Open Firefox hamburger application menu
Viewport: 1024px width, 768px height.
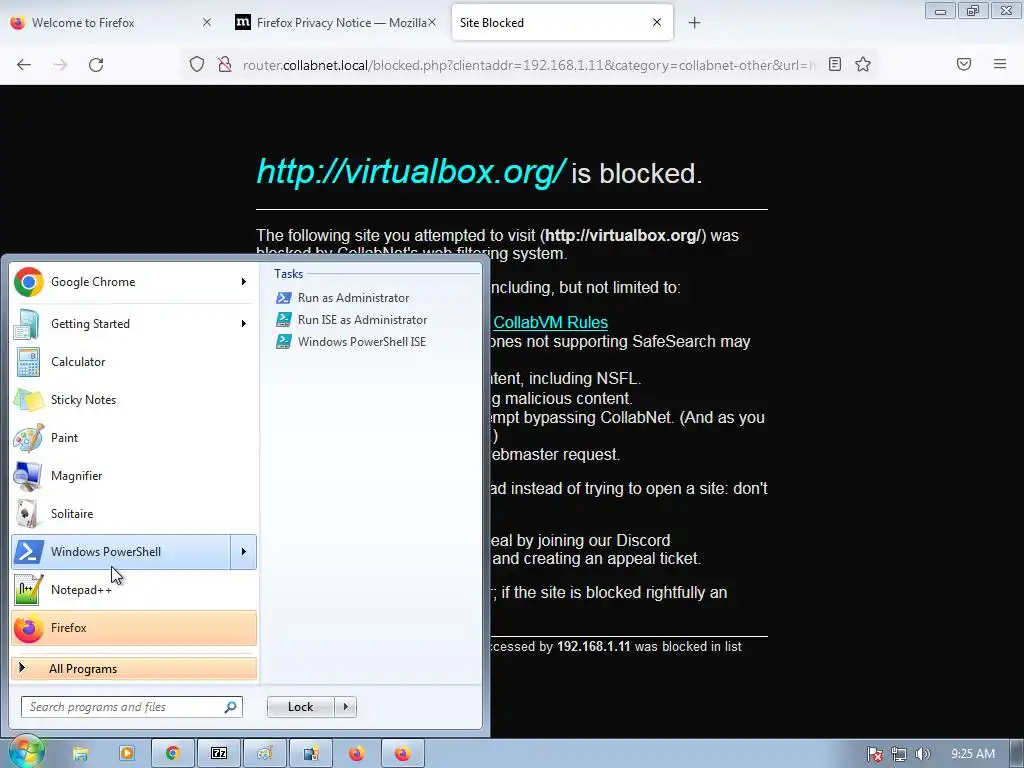click(x=999, y=64)
